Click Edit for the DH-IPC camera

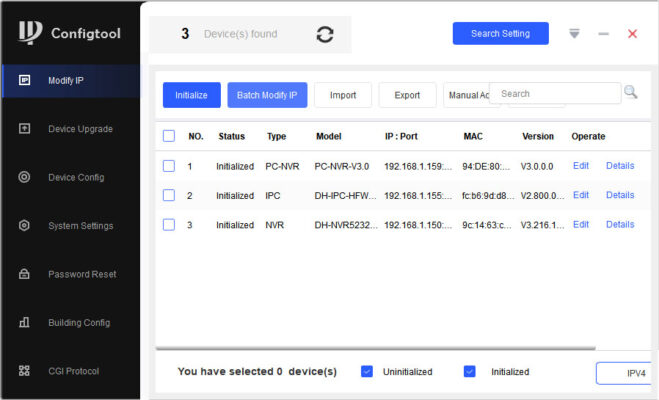581,195
